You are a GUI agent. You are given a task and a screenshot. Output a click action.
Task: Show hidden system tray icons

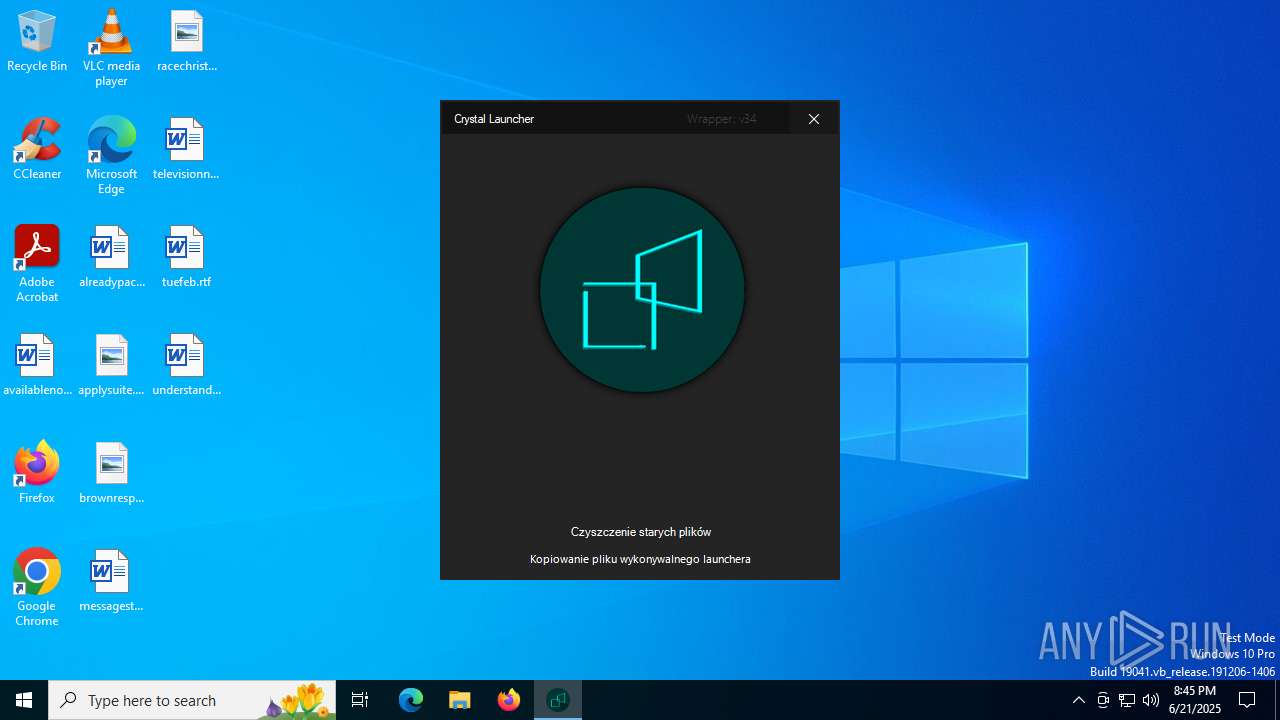[1078, 700]
